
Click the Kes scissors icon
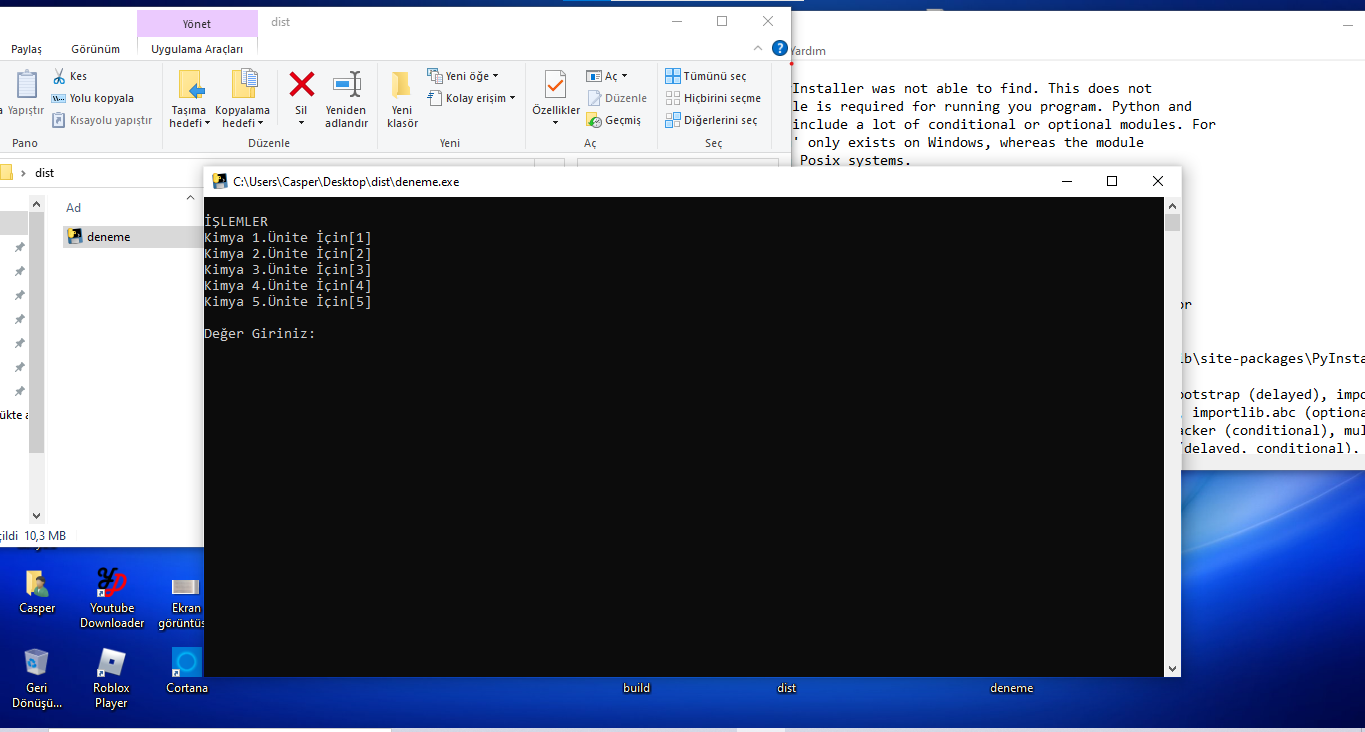point(59,76)
